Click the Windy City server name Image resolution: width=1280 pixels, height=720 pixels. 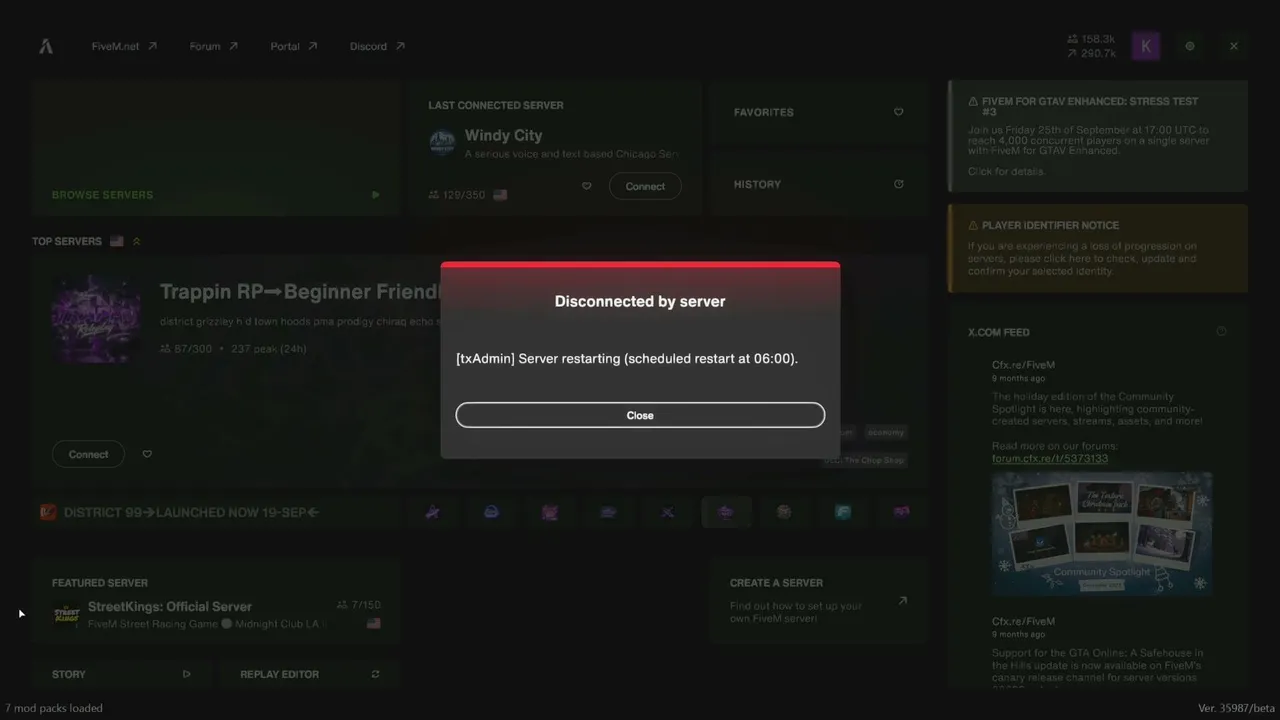pos(503,136)
